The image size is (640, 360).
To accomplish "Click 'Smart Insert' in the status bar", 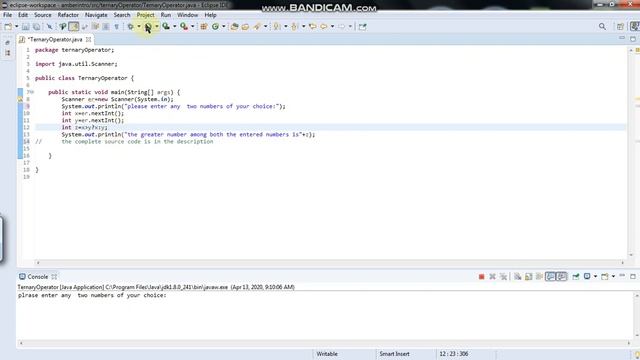I will [394, 354].
